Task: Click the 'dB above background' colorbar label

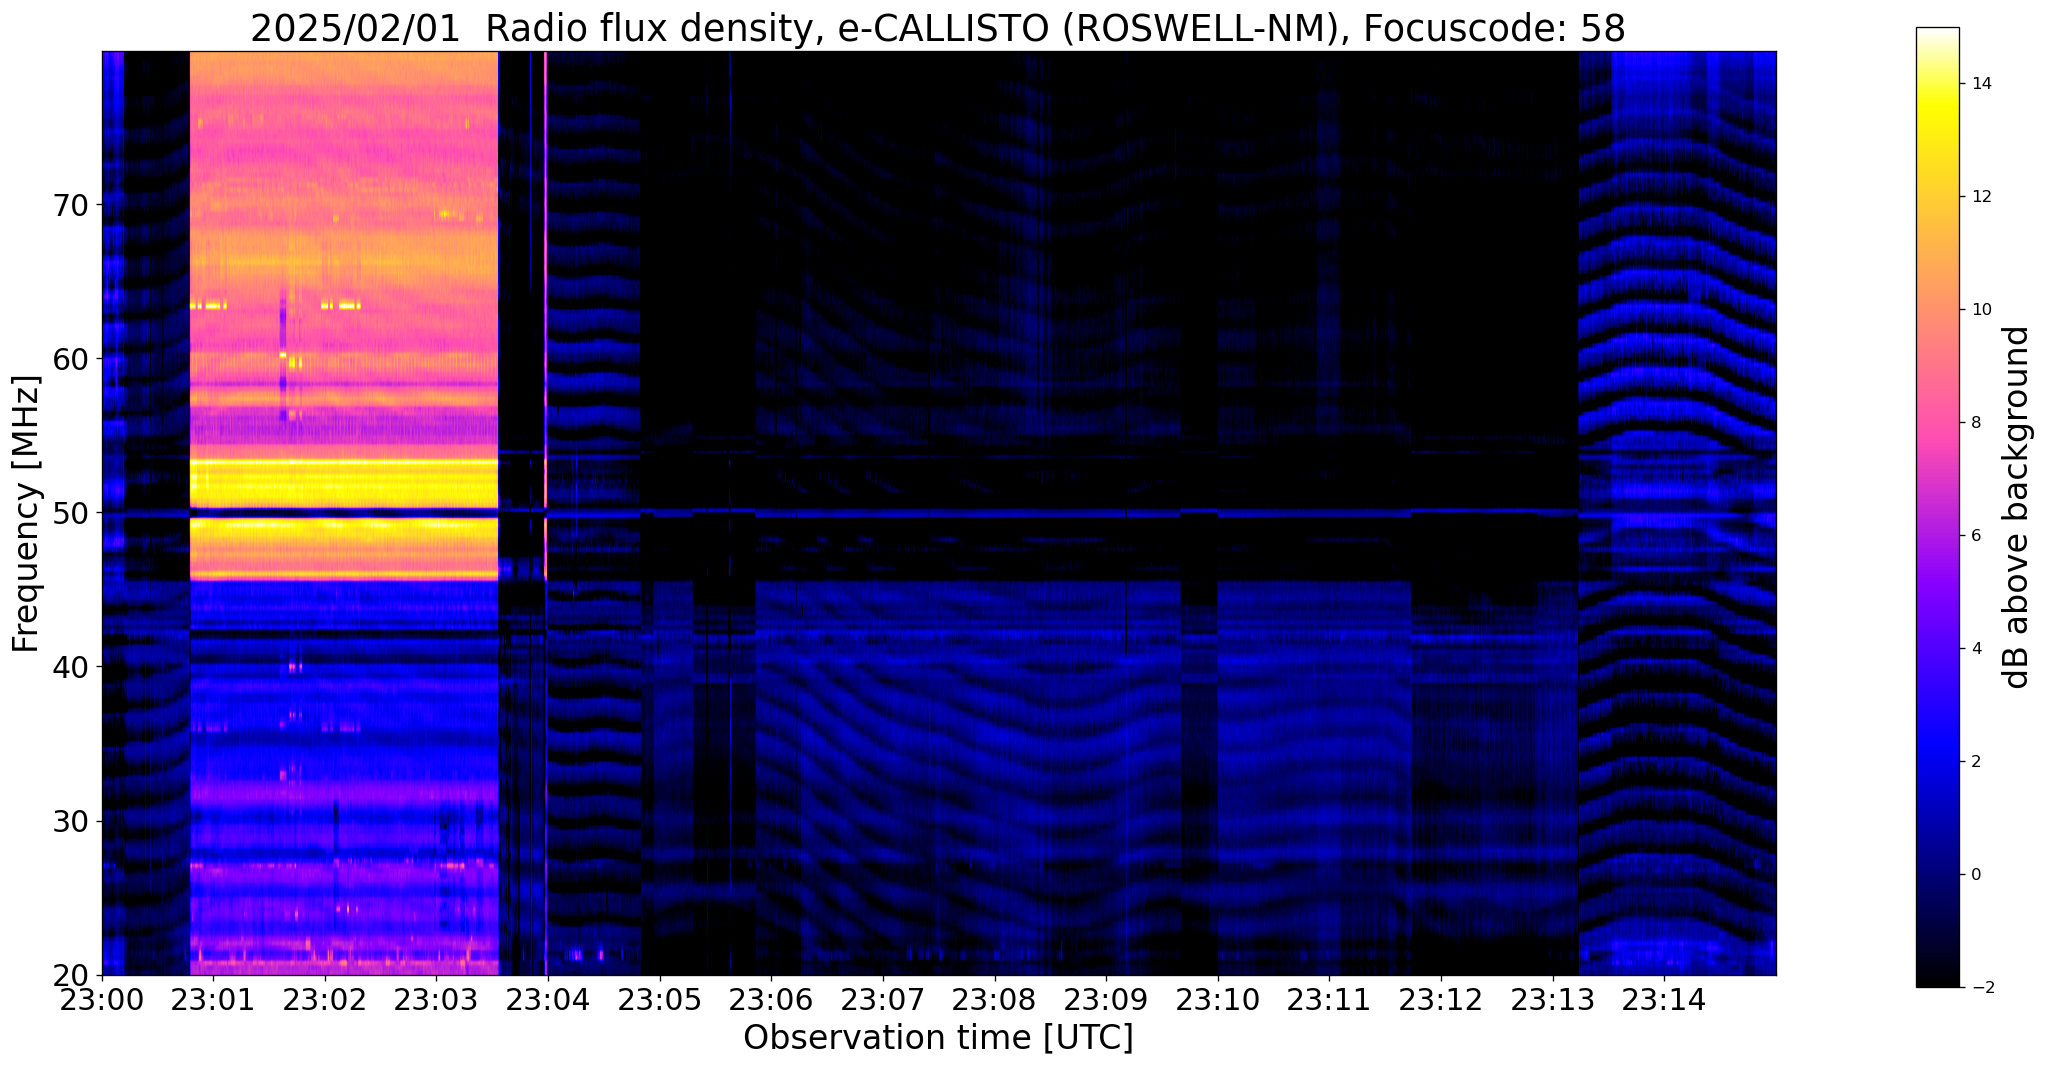Action: tap(2017, 507)
